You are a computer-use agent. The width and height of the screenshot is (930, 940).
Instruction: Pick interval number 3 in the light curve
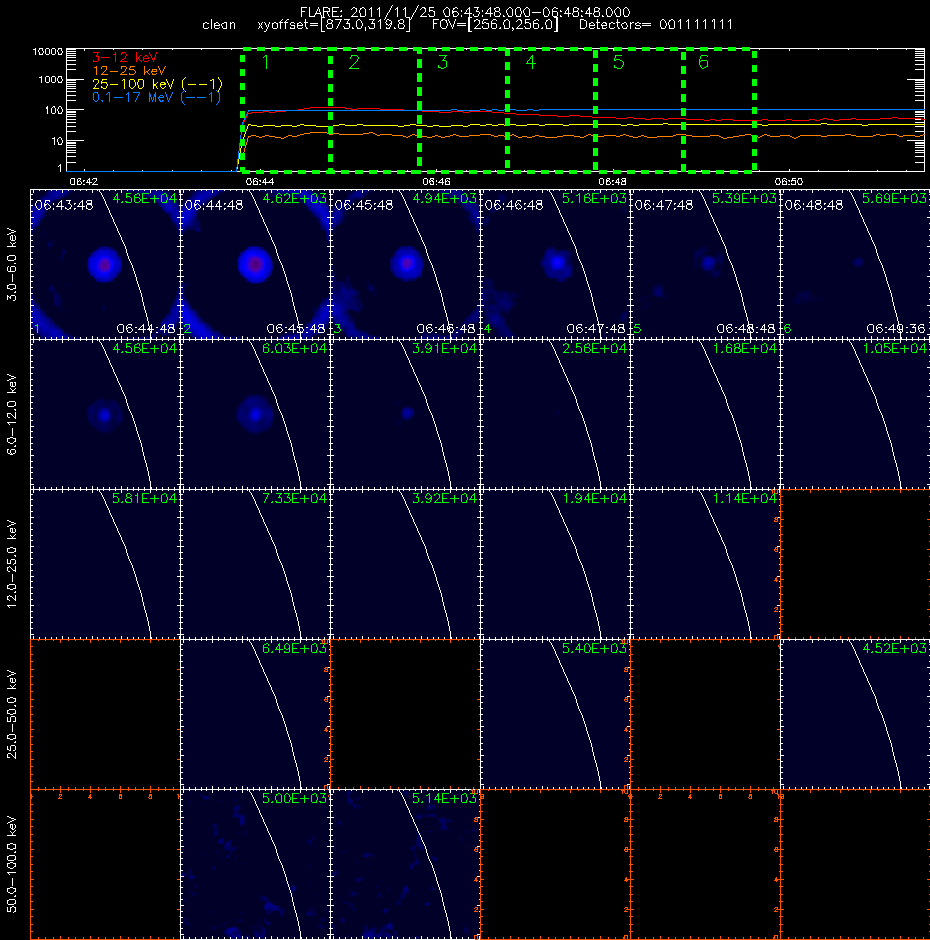pos(443,62)
